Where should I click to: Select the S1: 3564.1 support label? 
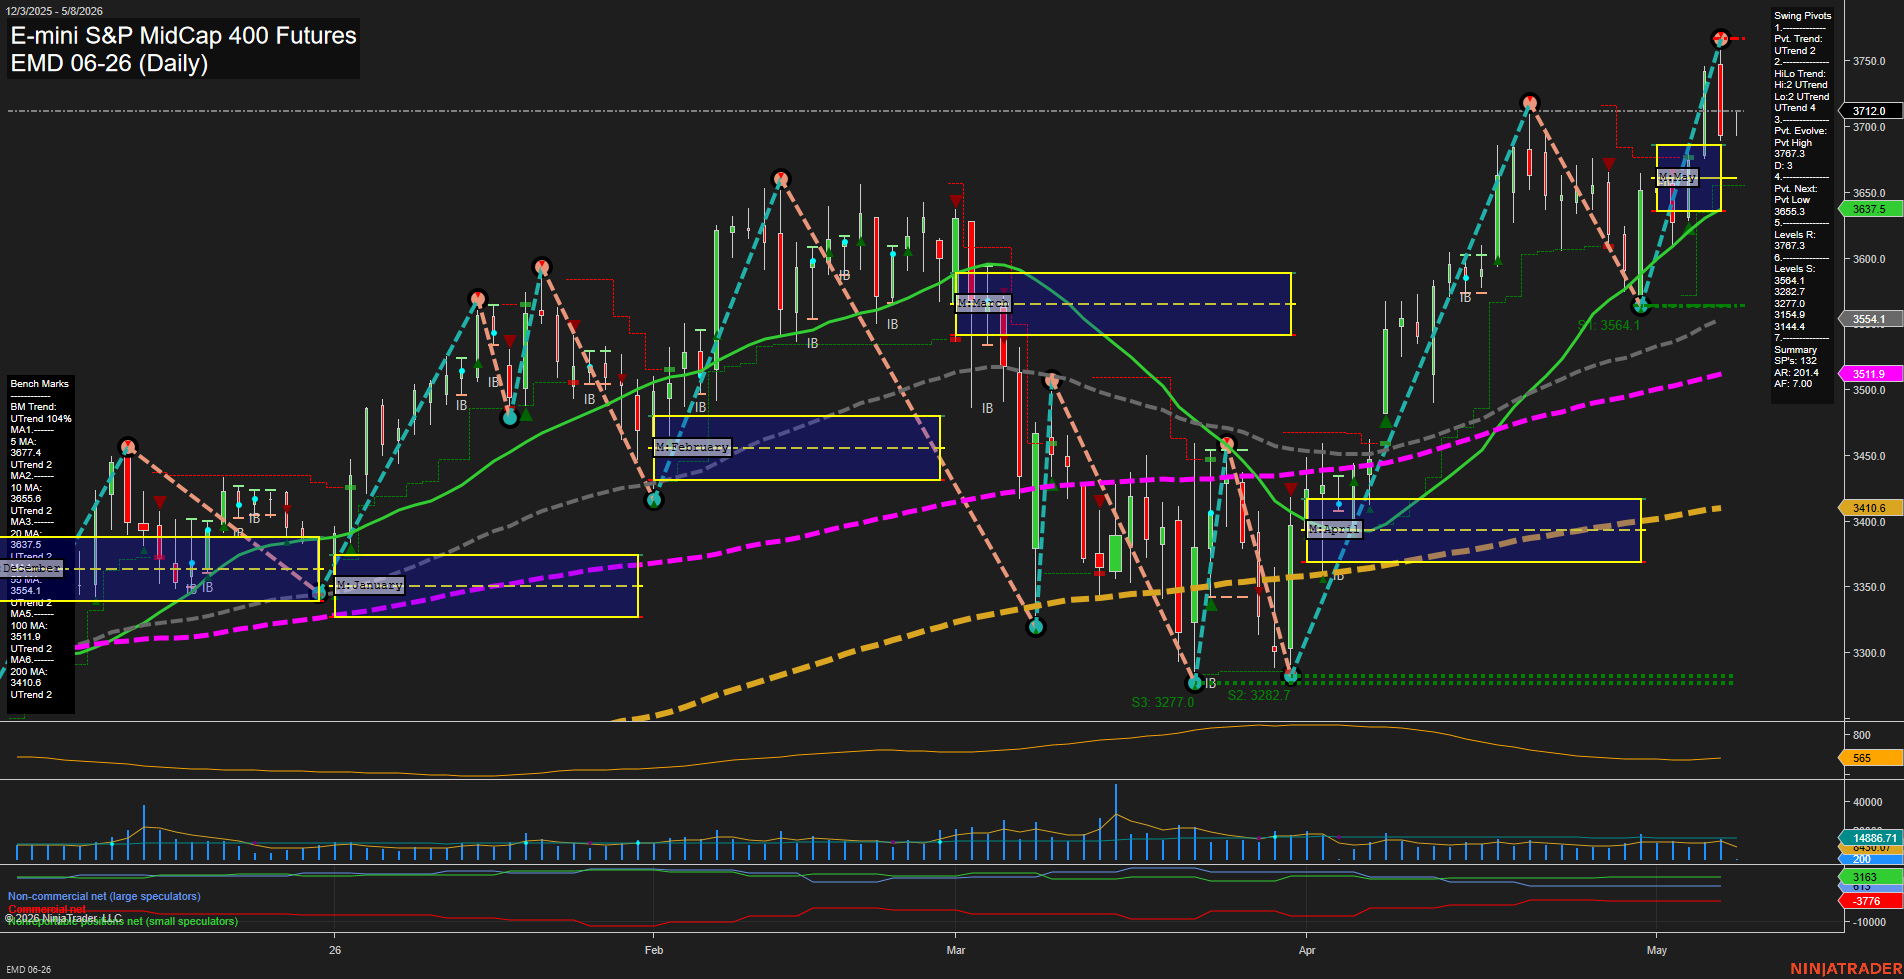[1609, 325]
